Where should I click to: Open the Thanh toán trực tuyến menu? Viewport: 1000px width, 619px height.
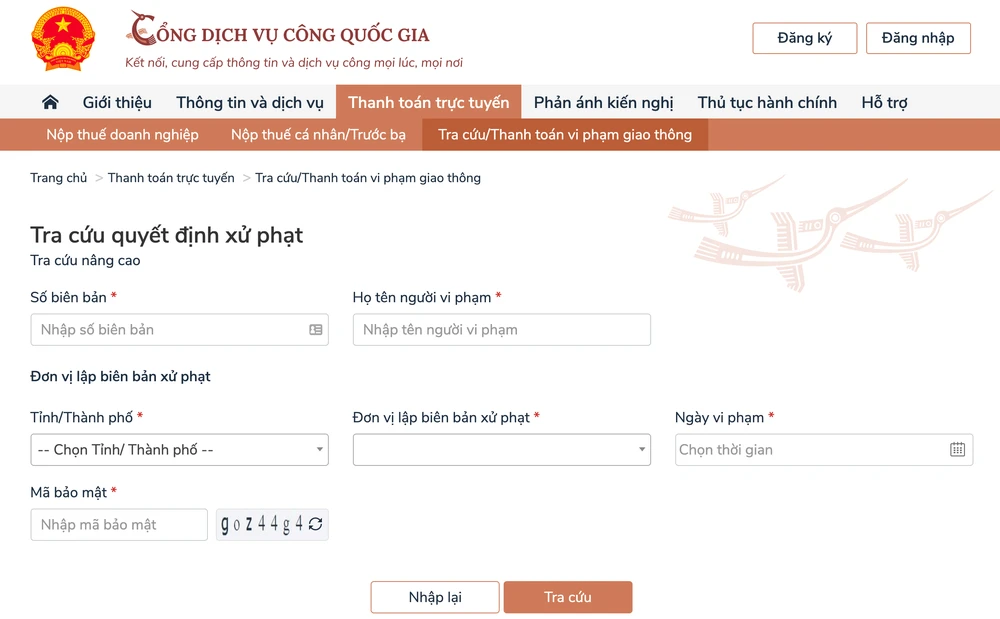click(428, 102)
